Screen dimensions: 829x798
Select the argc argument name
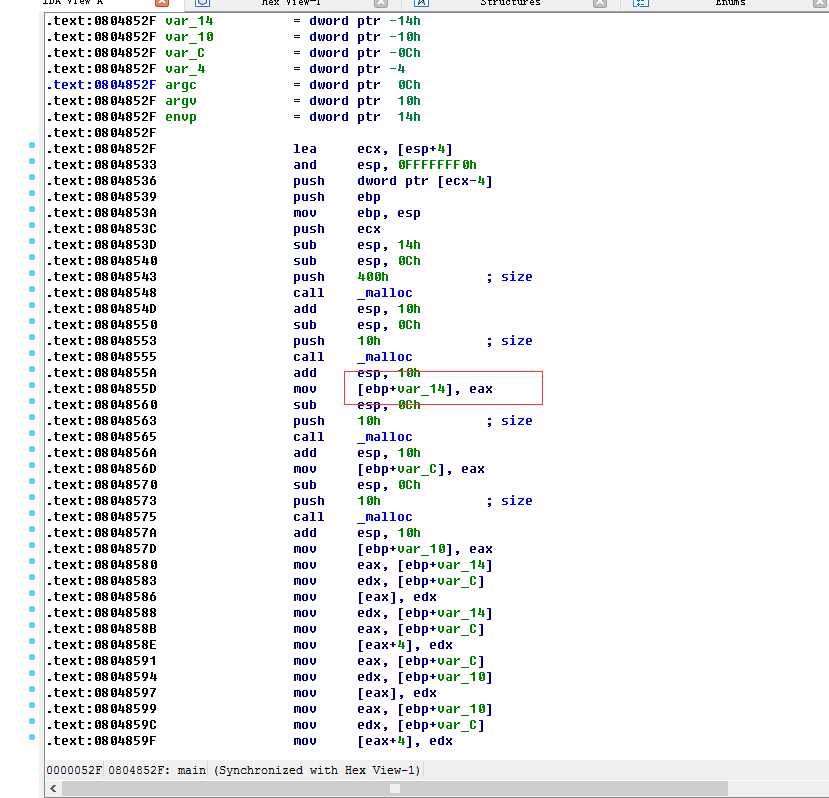point(180,85)
